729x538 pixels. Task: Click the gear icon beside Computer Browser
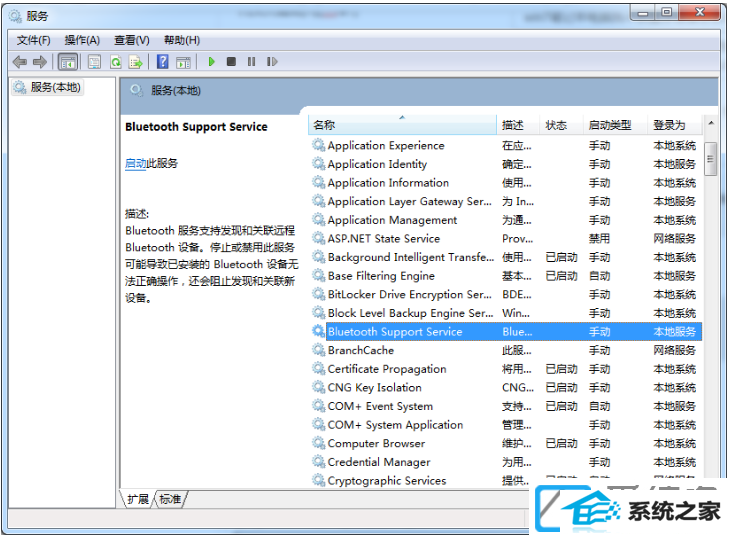[x=318, y=443]
